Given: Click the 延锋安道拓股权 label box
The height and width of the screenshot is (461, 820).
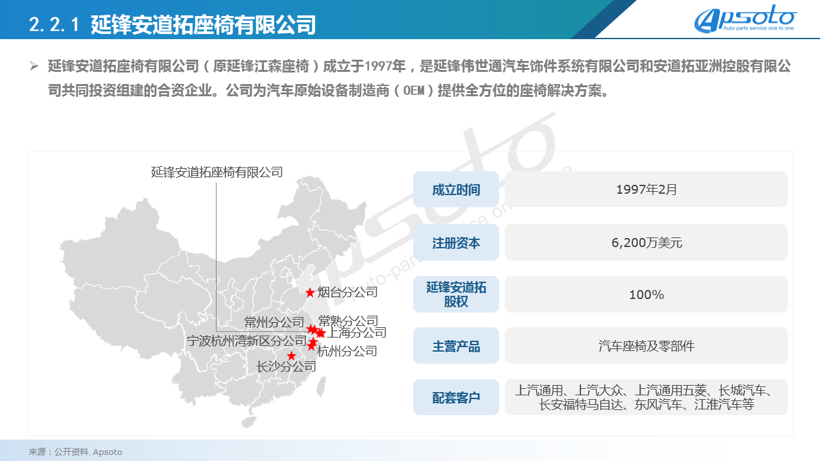Looking at the screenshot, I should 456,294.
